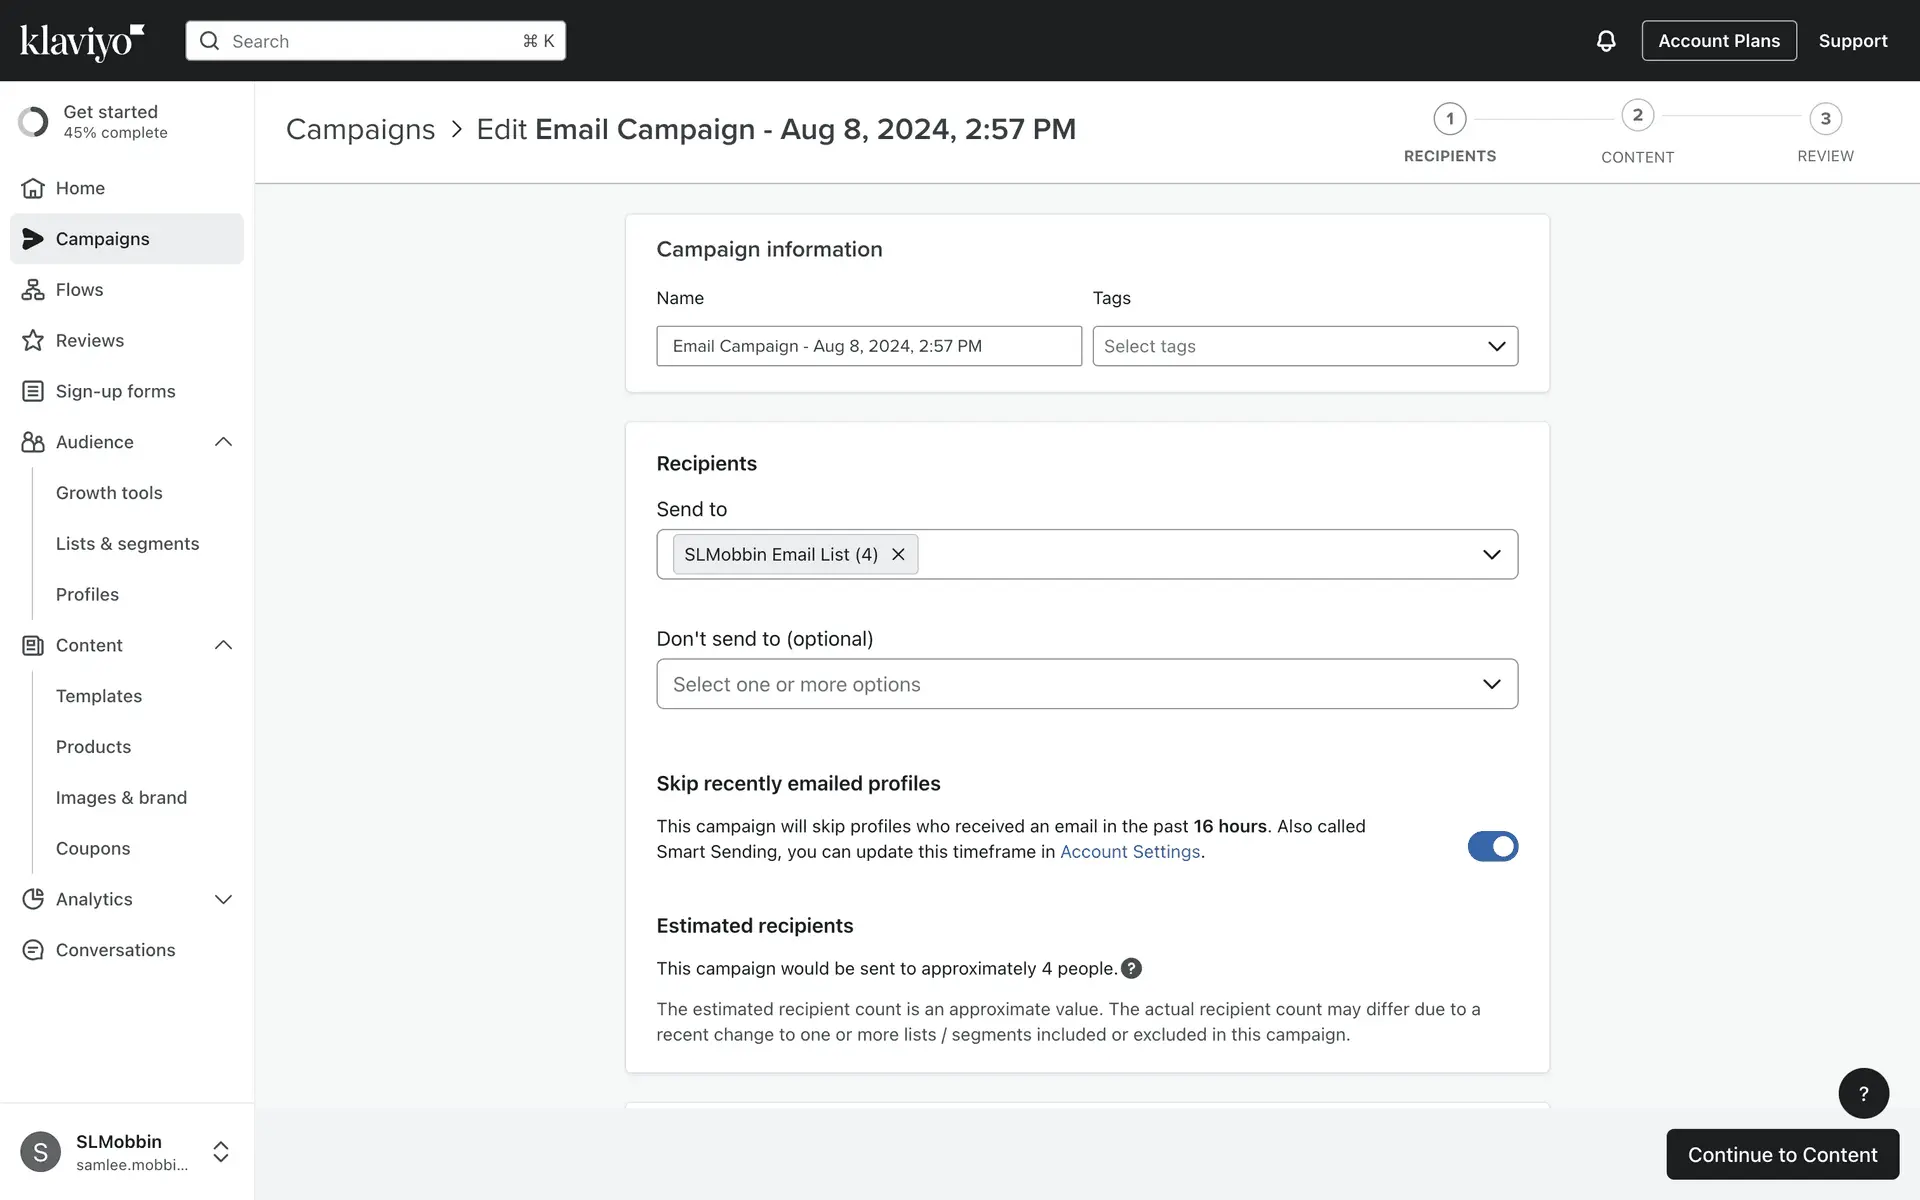Click the Klaviyo logo

click(82, 41)
